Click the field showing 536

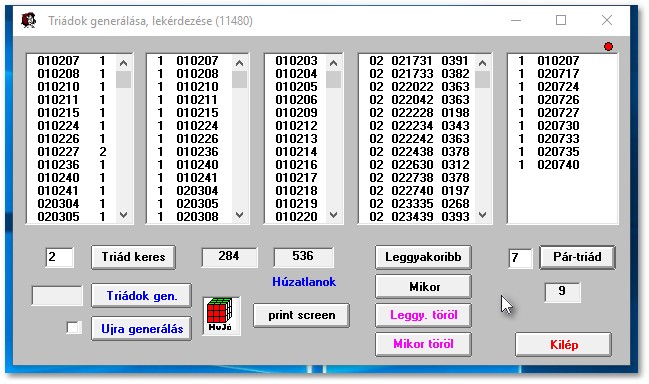click(x=303, y=257)
